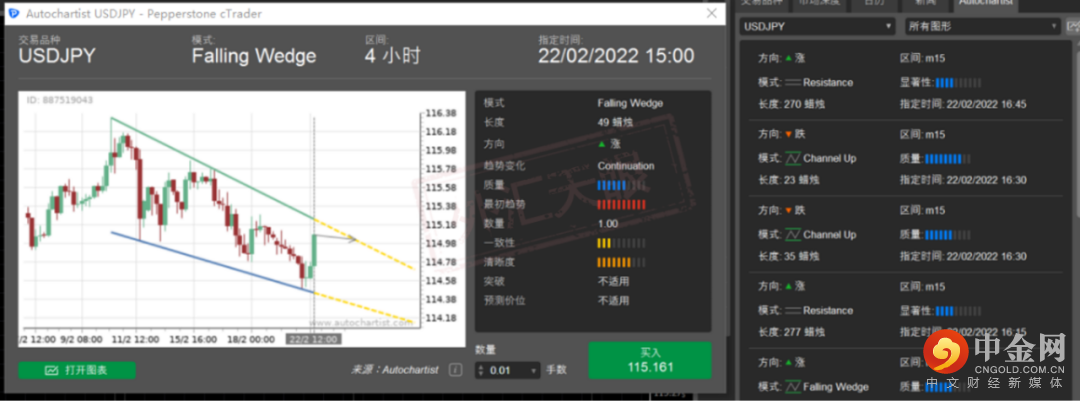Click "长度: 23 蜡烛" in the side panel list

point(787,181)
